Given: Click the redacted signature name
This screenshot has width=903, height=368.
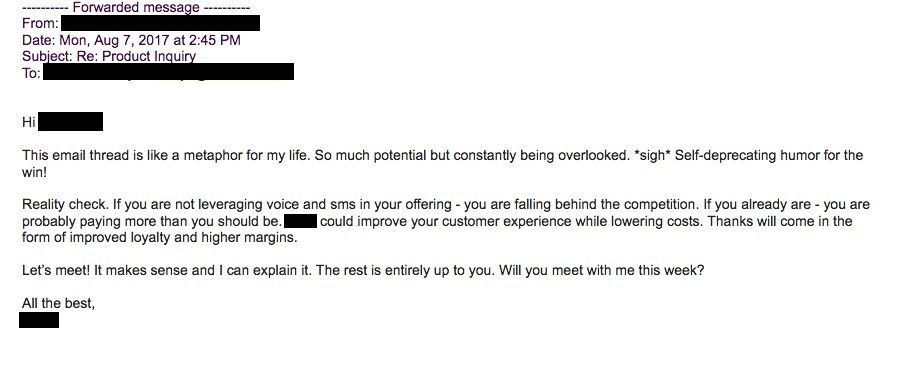Looking at the screenshot, I should pyautogui.click(x=39, y=320).
